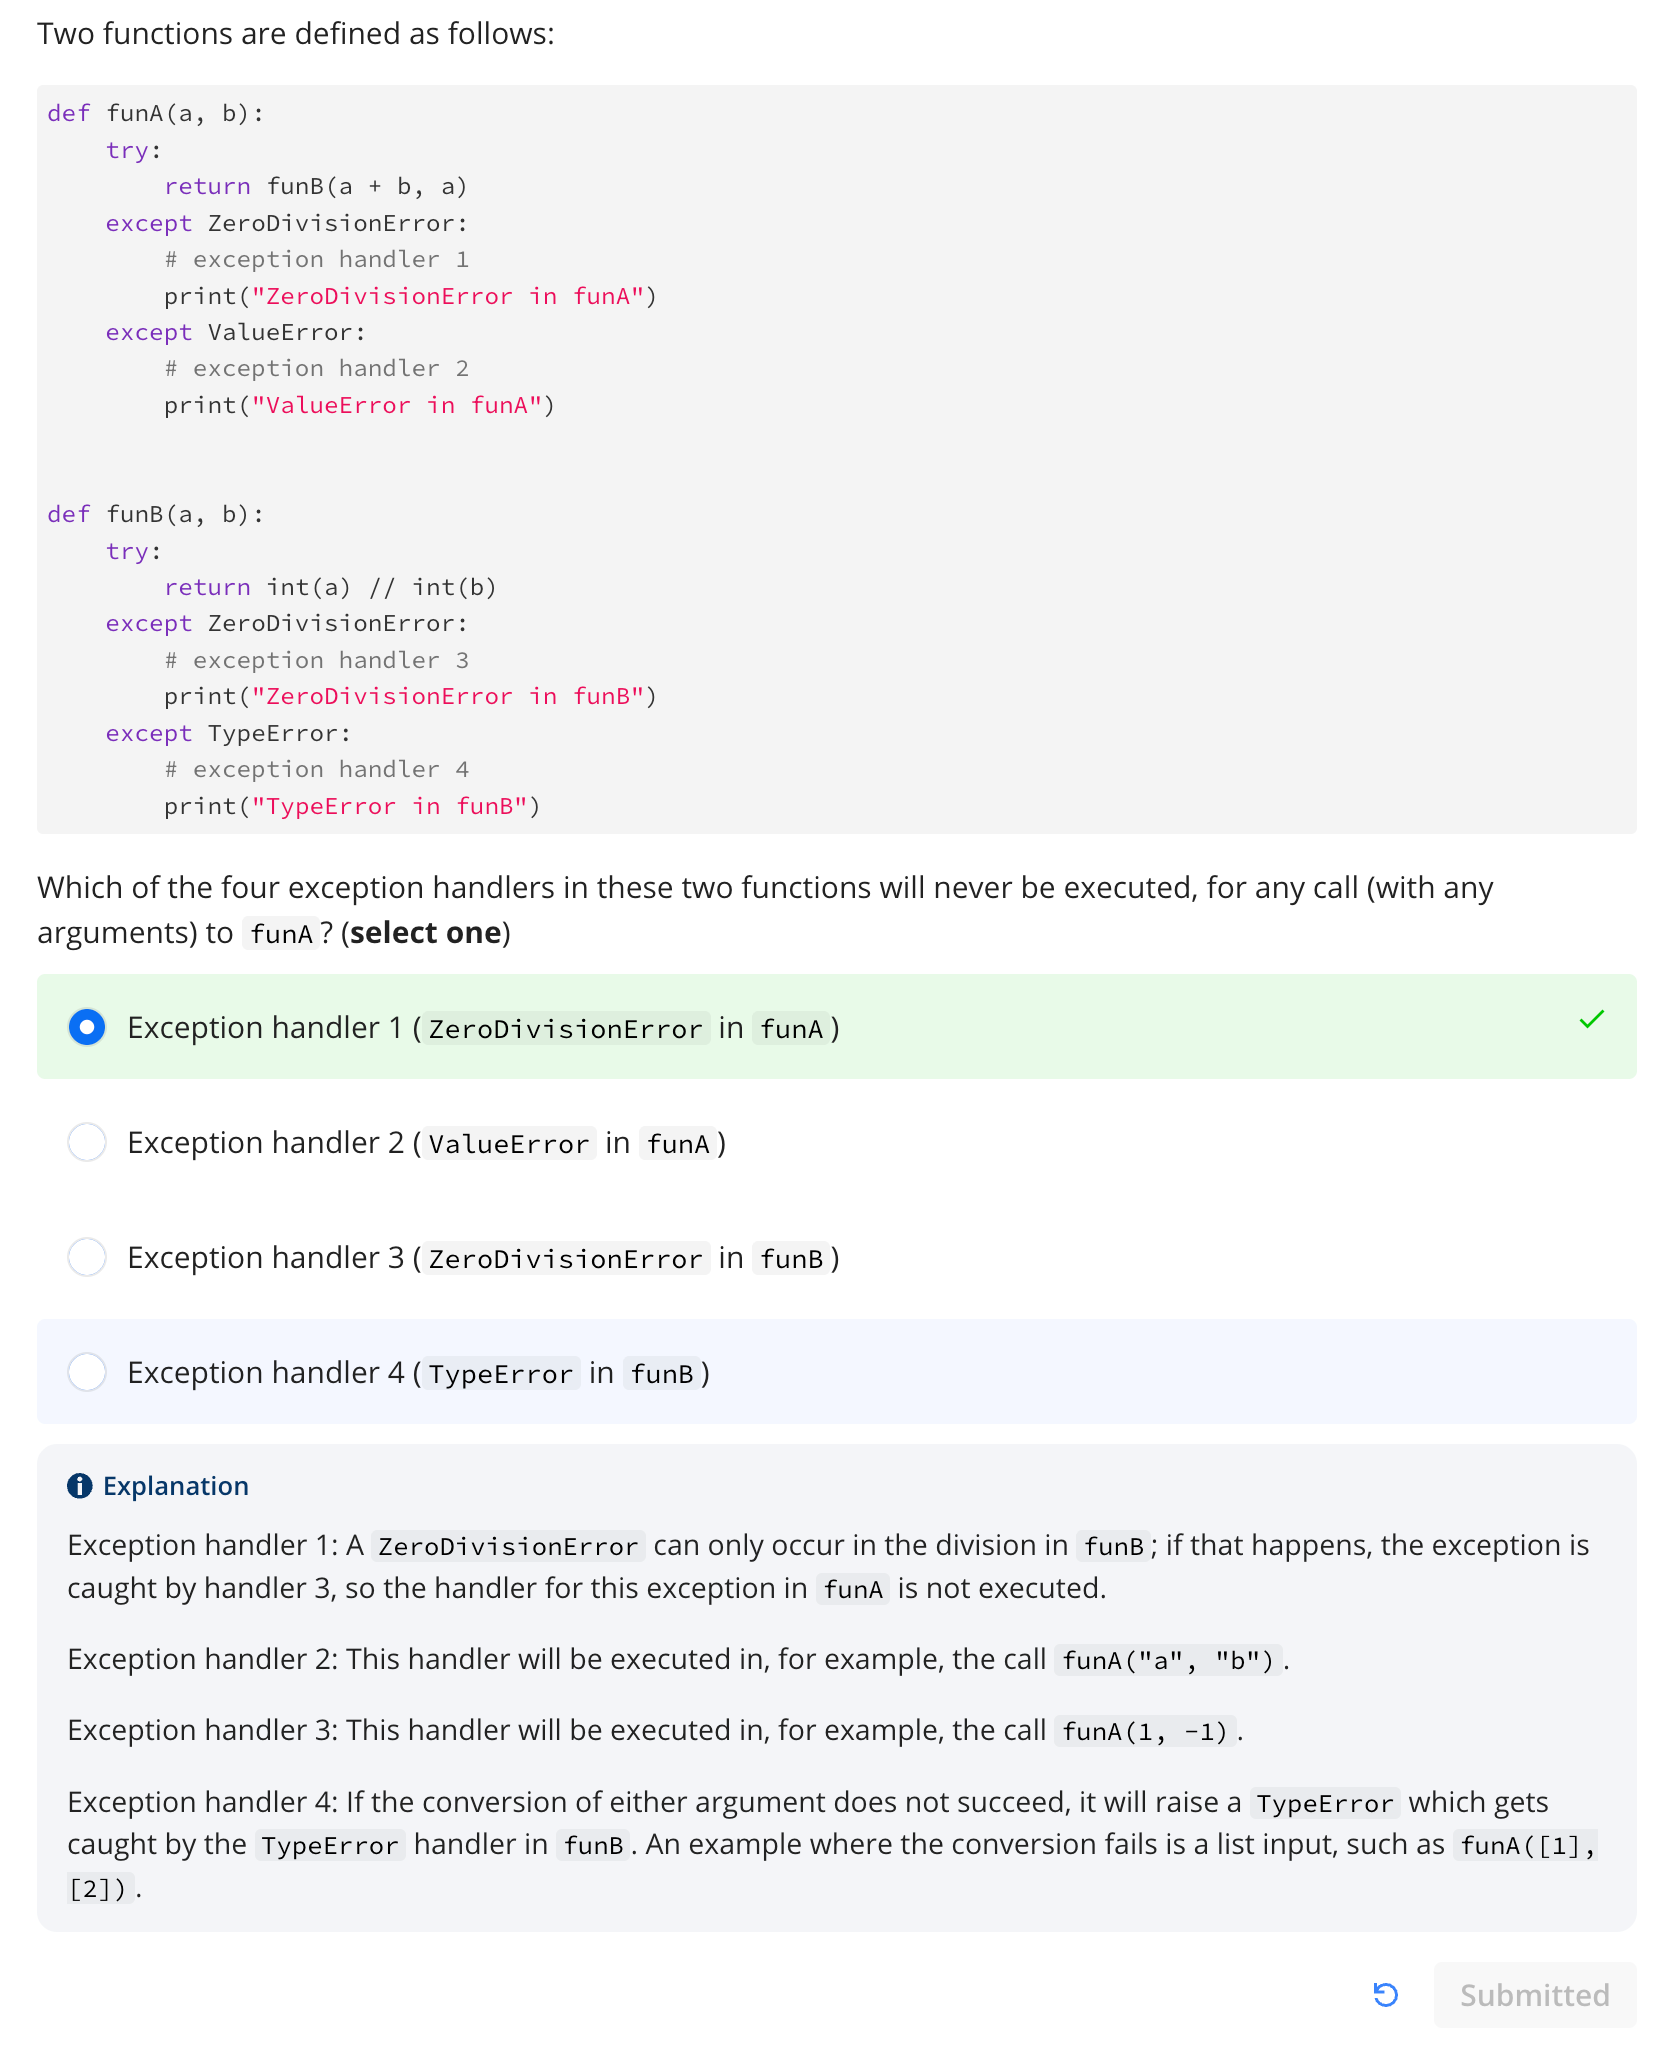This screenshot has width=1666, height=2046.
Task: Click the 'def funA(a, b):' code line
Action: click(155, 113)
